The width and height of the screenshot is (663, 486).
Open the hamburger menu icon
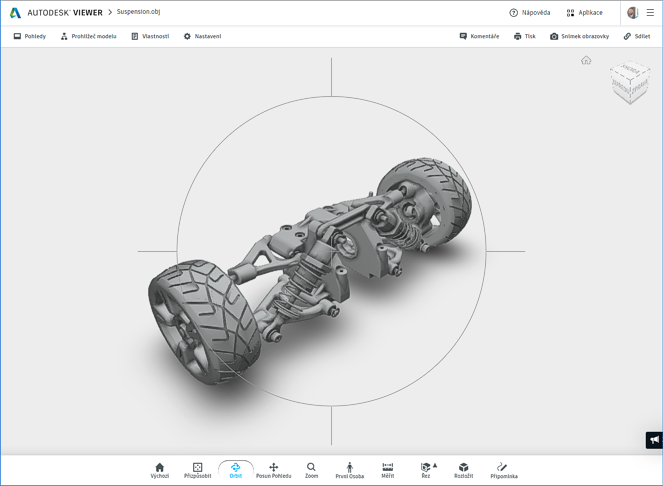point(650,13)
